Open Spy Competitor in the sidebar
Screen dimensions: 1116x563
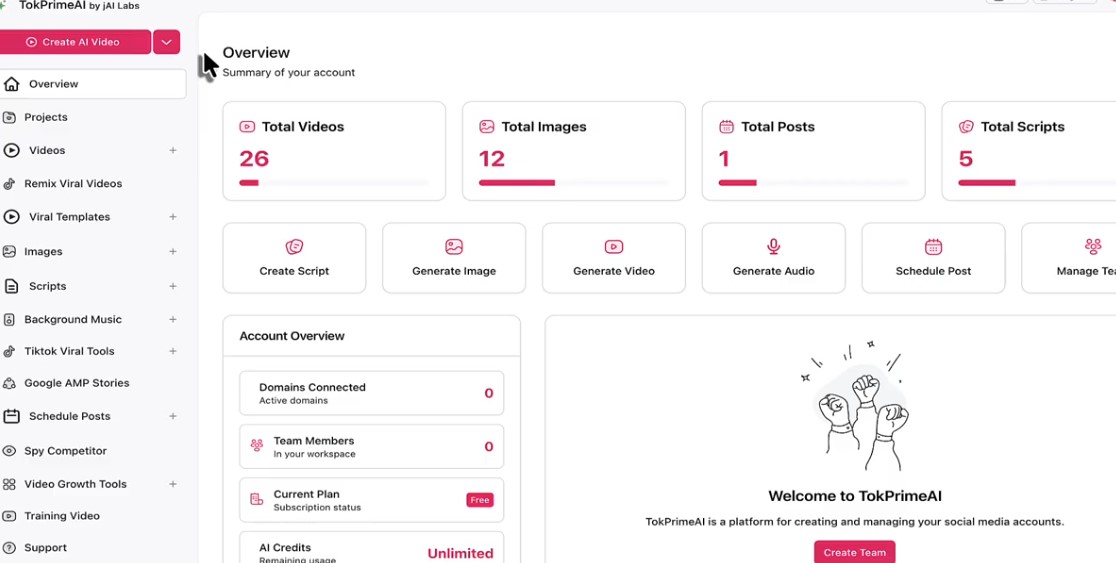(x=65, y=451)
